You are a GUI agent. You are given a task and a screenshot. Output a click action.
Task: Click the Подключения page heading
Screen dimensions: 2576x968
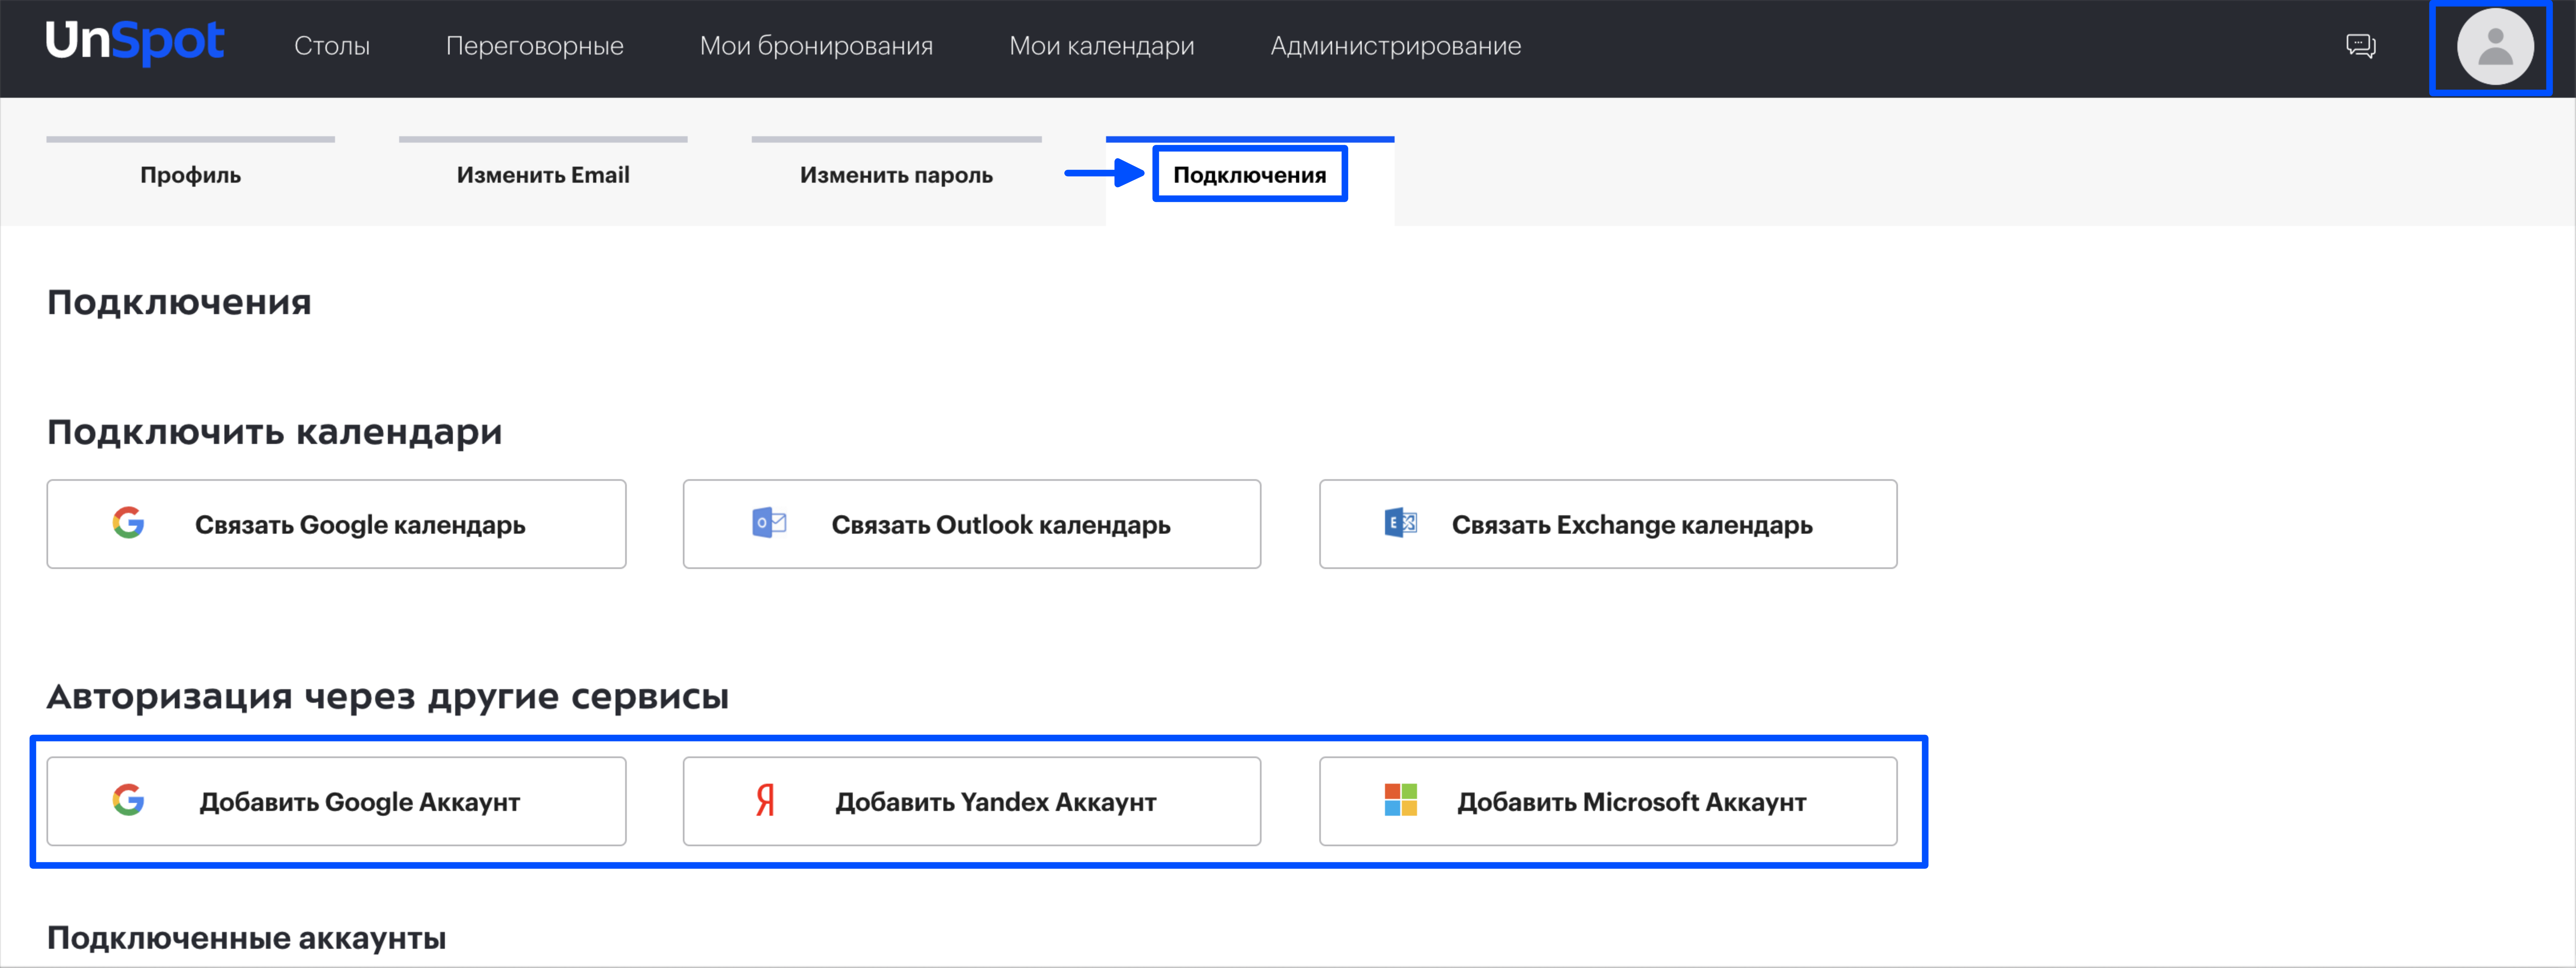[179, 302]
